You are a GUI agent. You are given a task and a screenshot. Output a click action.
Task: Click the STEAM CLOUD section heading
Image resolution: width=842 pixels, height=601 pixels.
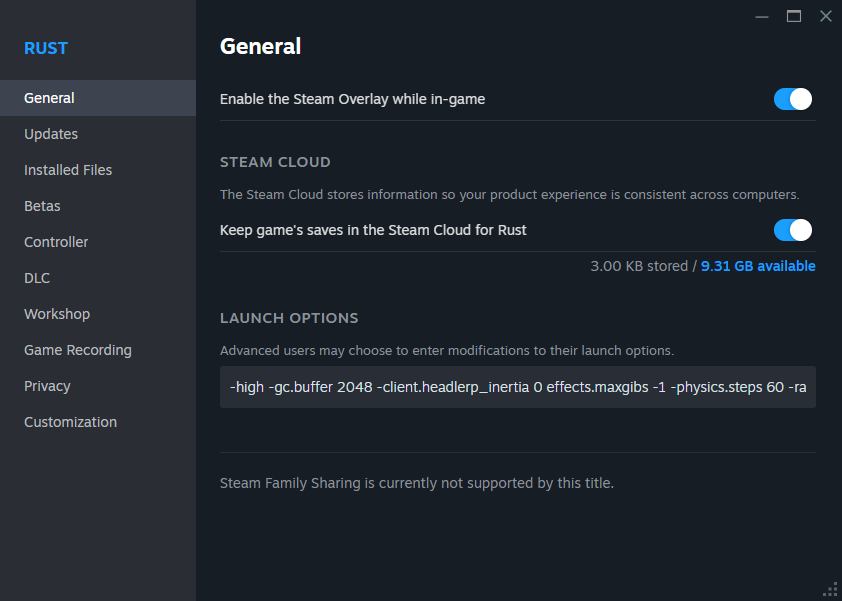pyautogui.click(x=275, y=162)
